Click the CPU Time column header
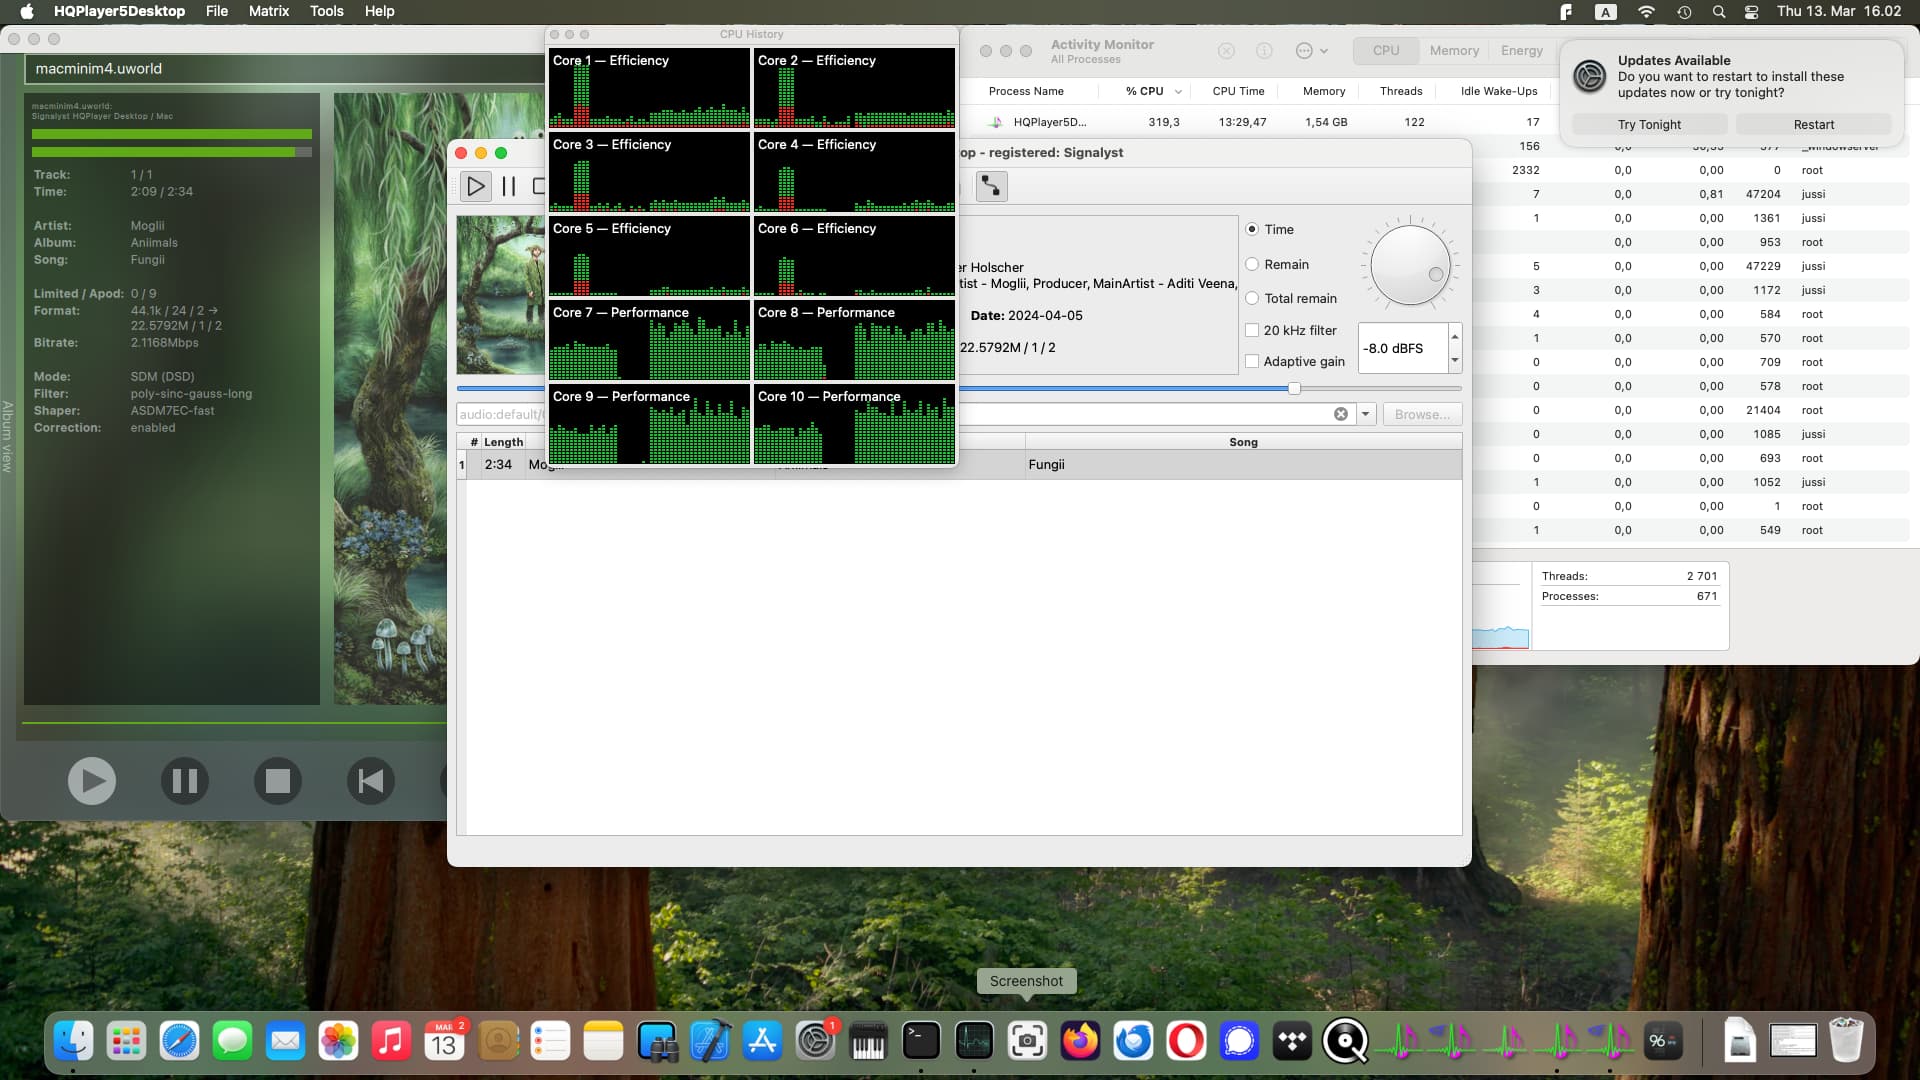 (x=1238, y=91)
